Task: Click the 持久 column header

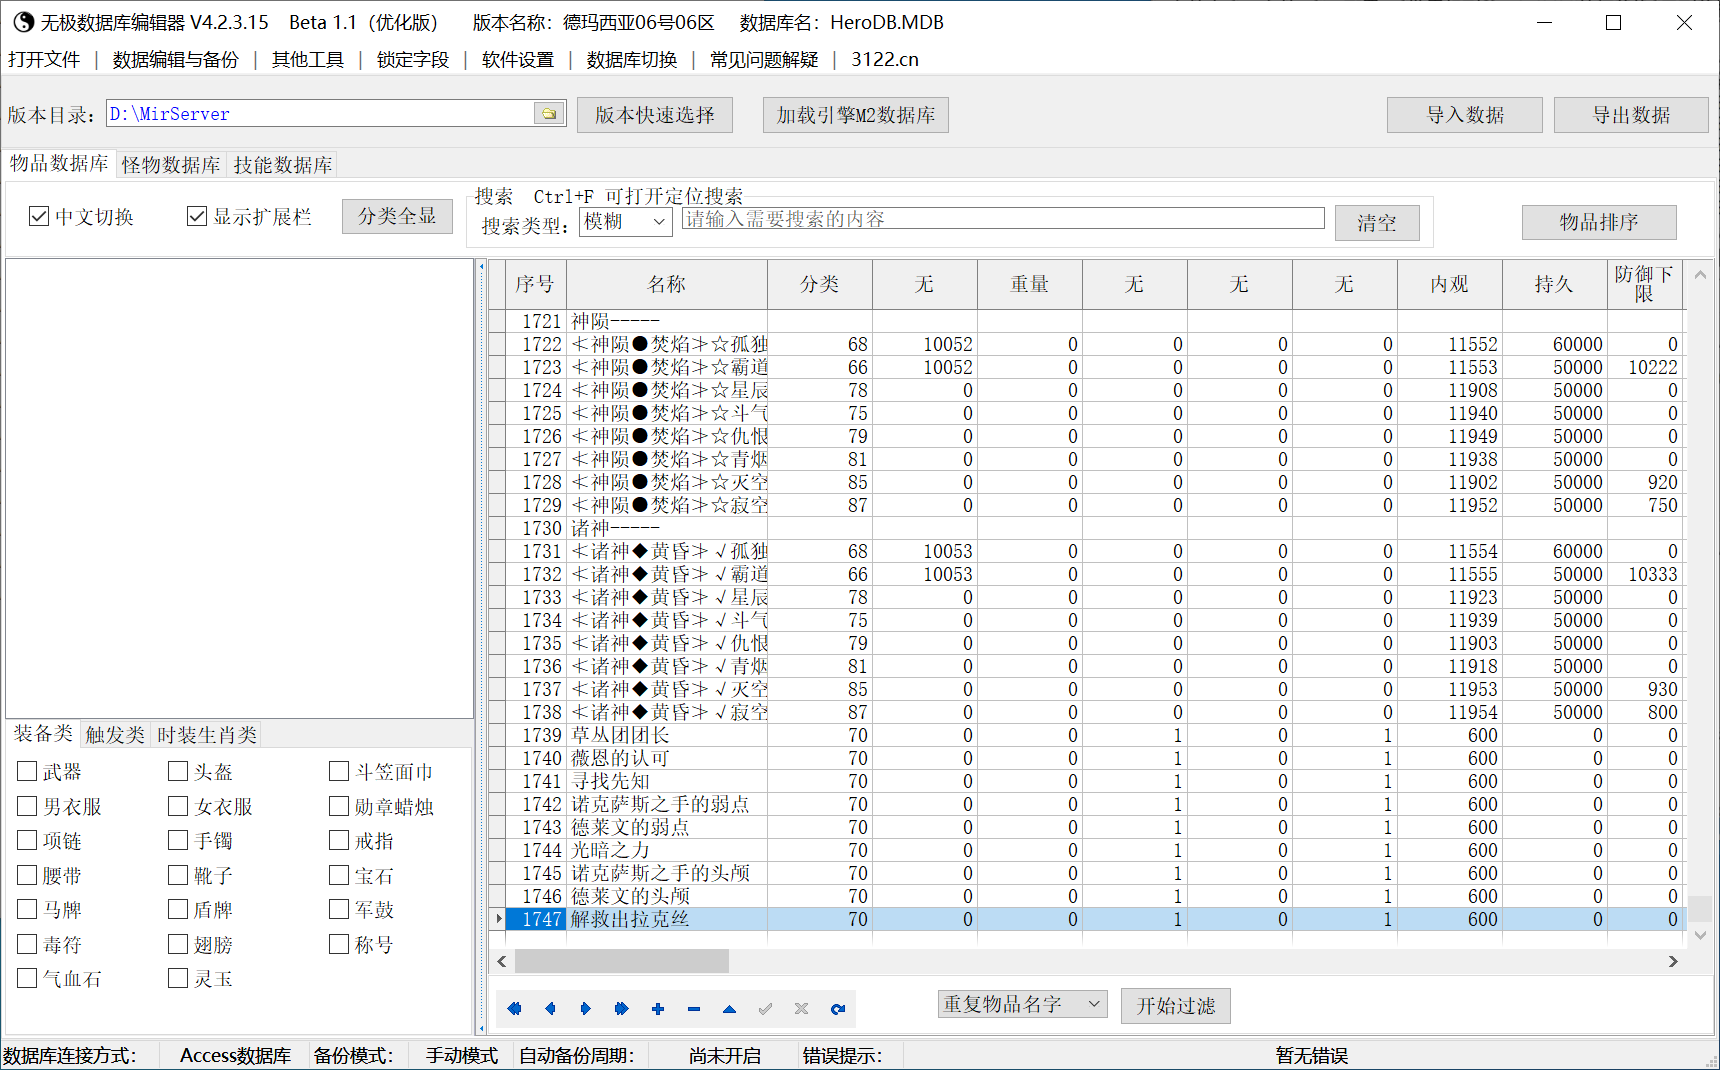Action: coord(1554,284)
